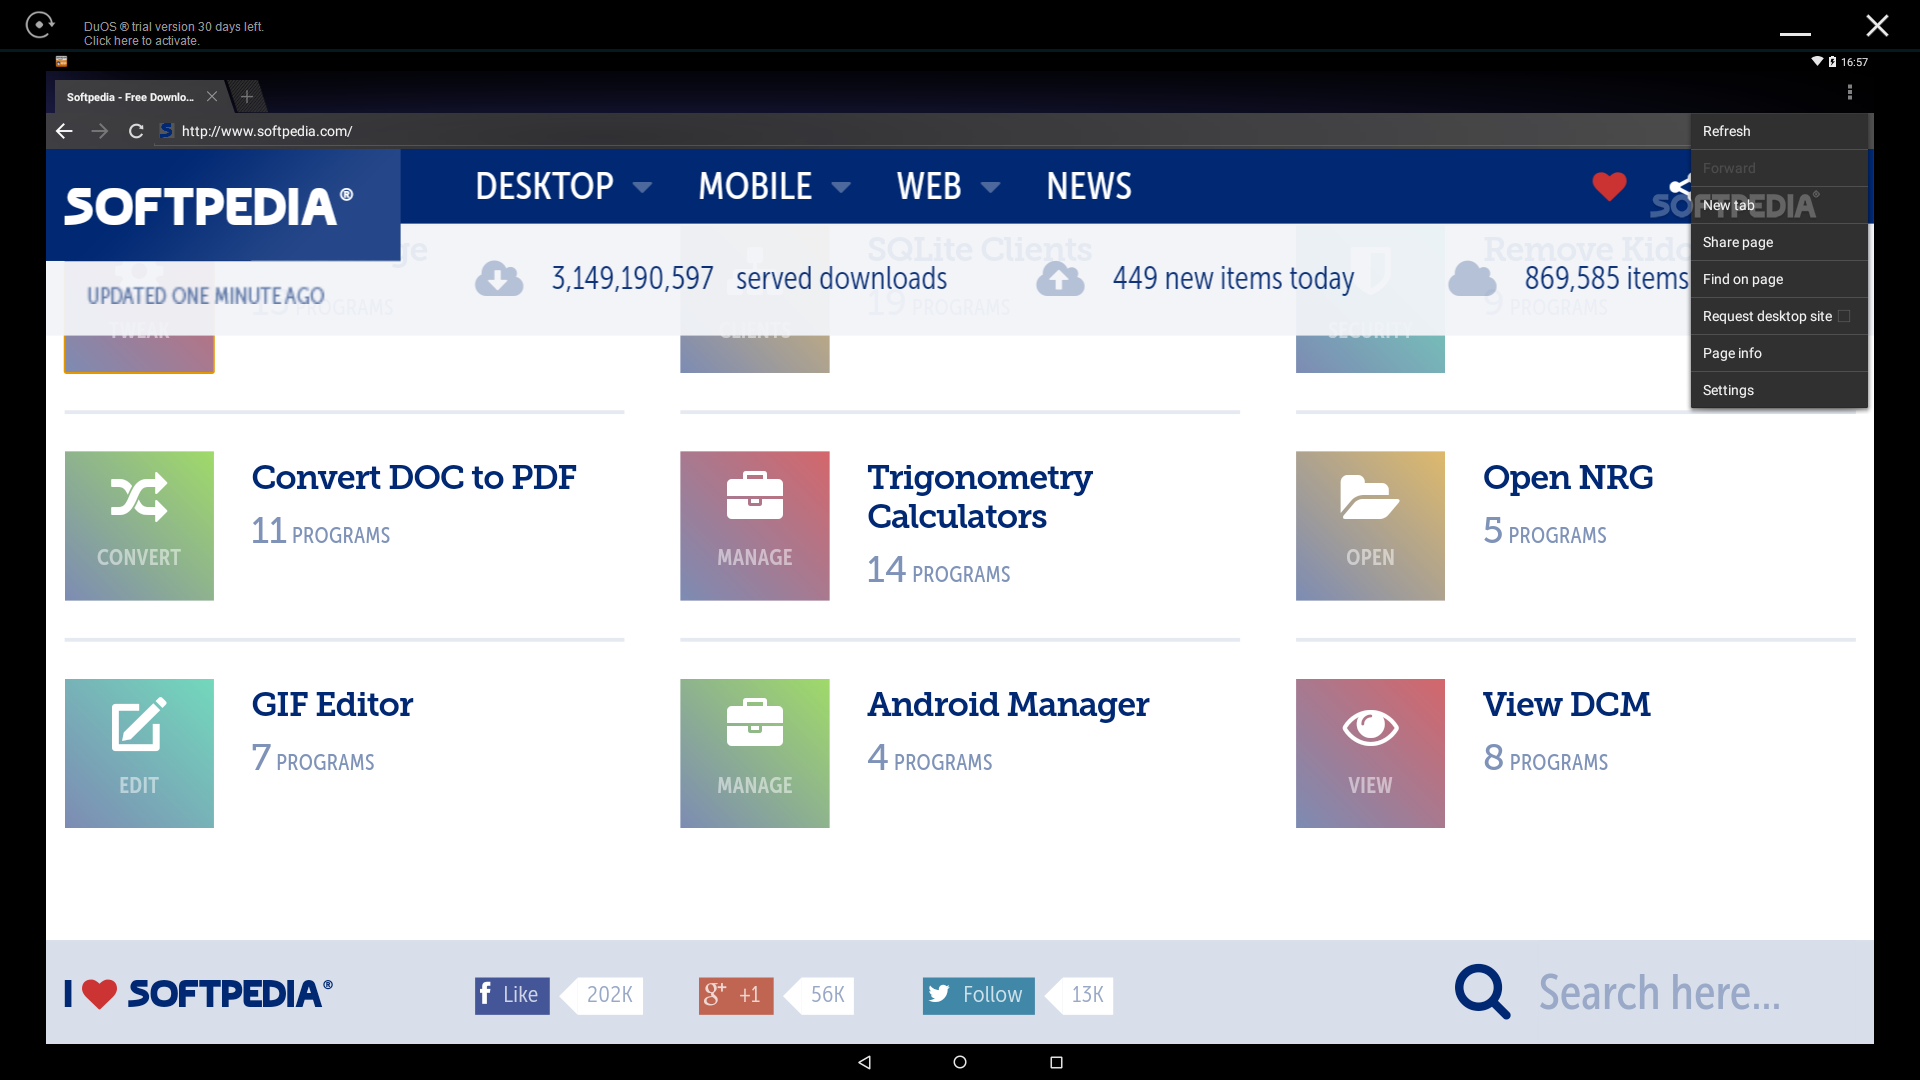
Task: Click the MANAGE tile for Android Manager
Action: [755, 753]
